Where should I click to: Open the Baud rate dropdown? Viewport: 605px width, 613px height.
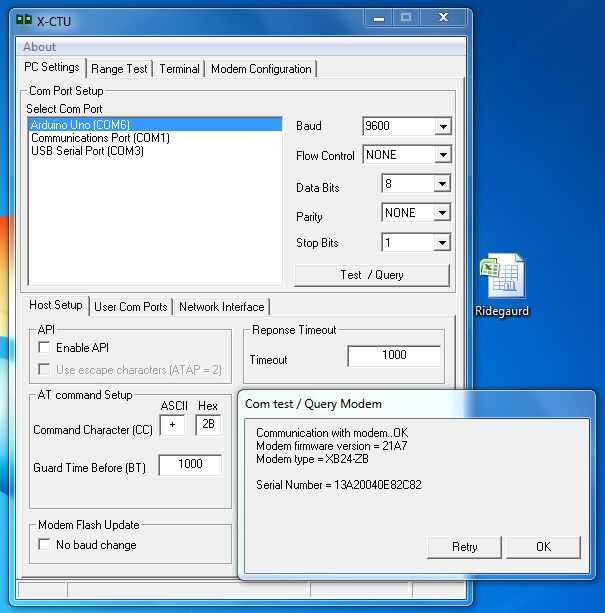click(x=443, y=126)
